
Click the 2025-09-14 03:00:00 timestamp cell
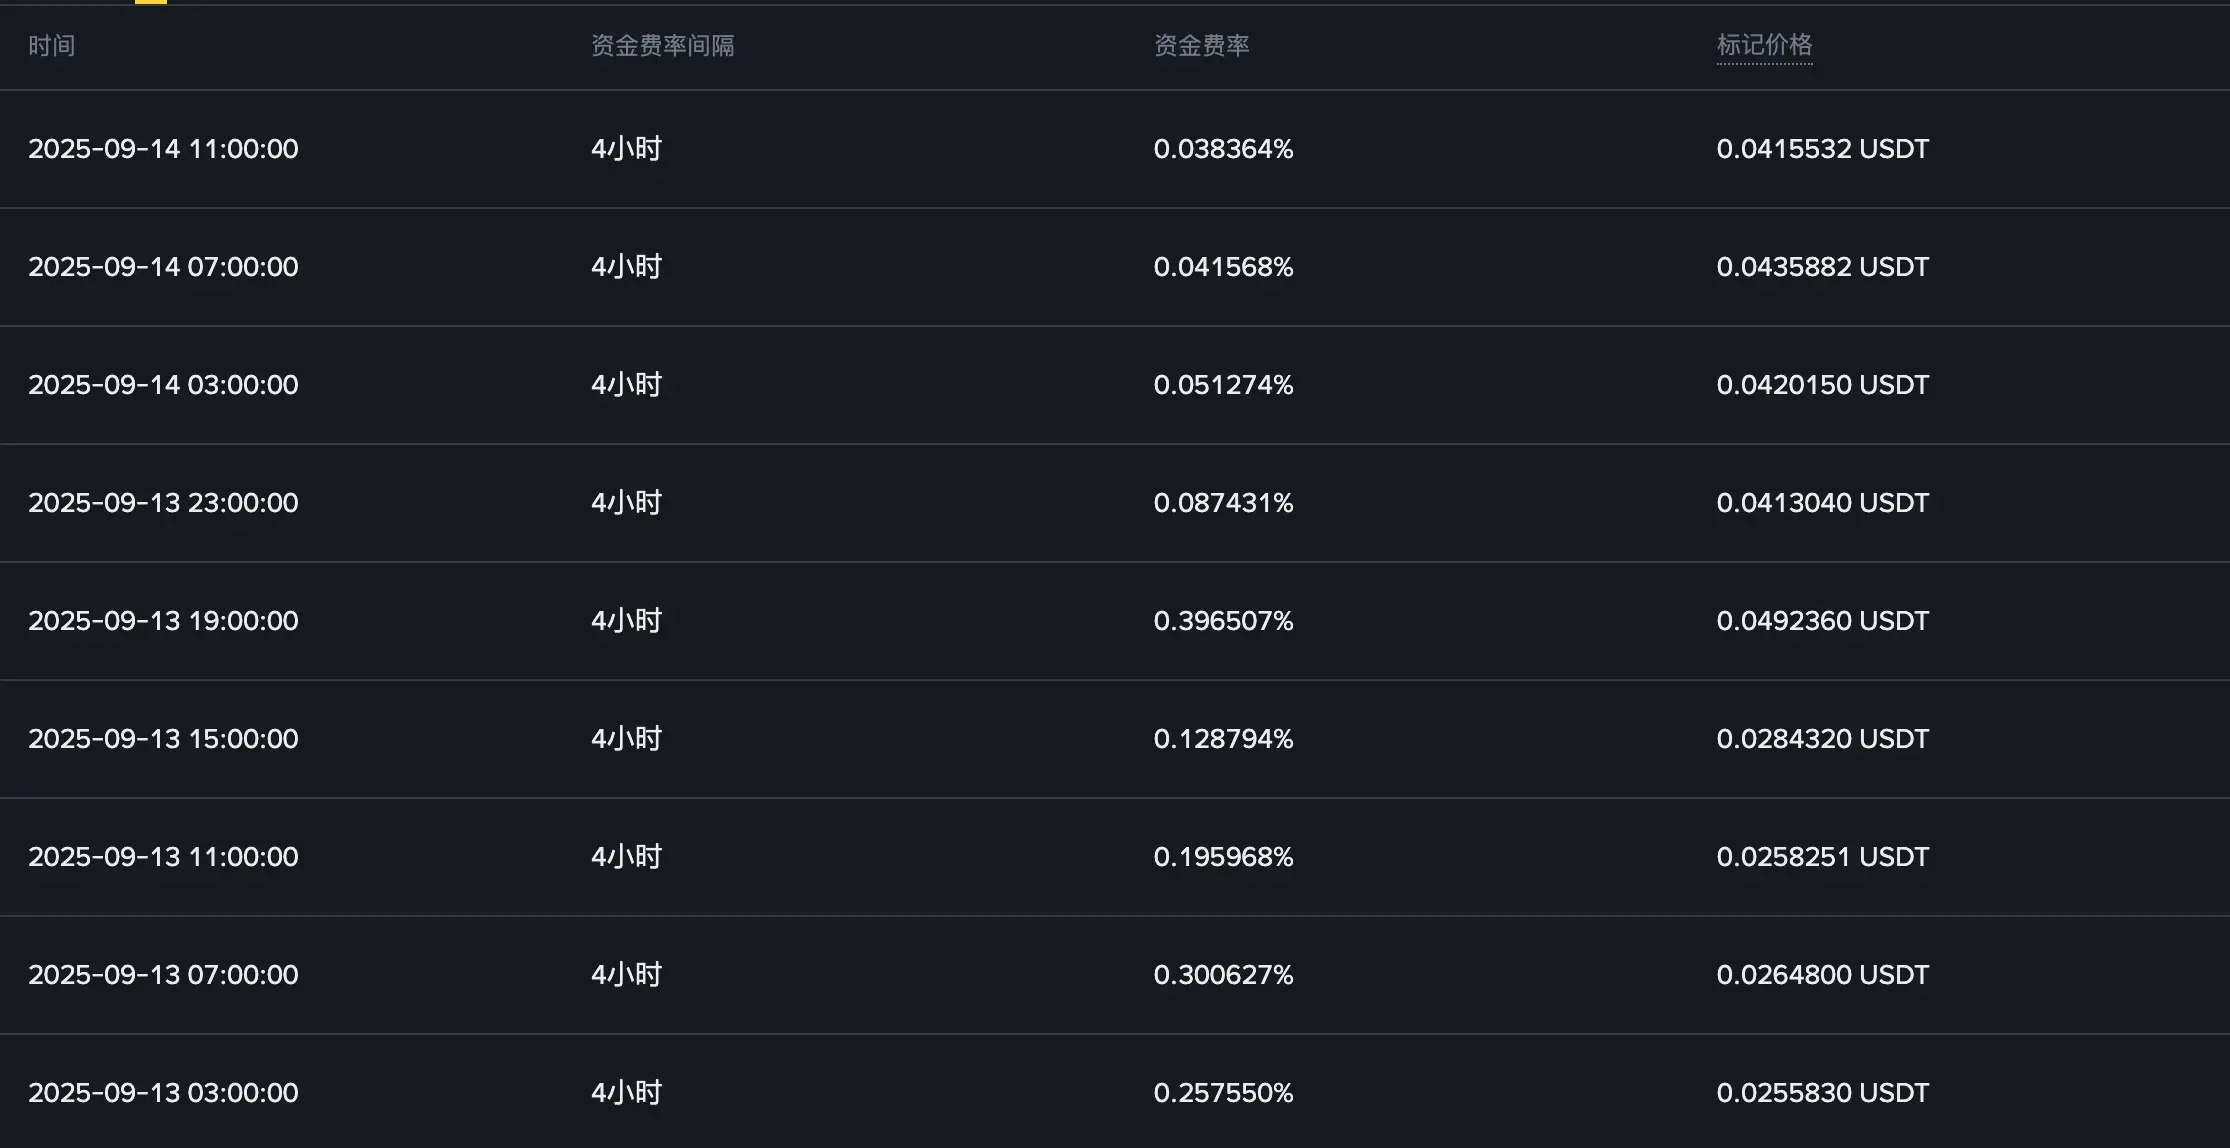point(163,385)
